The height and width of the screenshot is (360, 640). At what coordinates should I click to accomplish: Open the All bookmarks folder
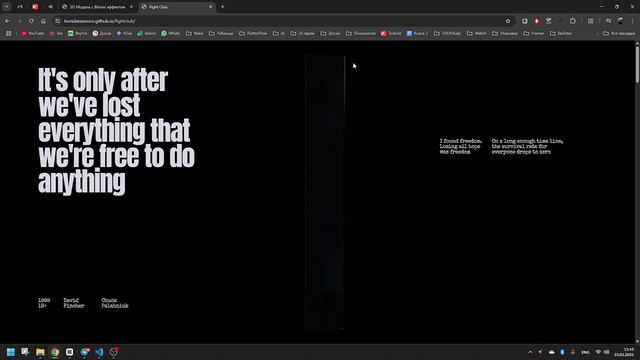[x=619, y=33]
